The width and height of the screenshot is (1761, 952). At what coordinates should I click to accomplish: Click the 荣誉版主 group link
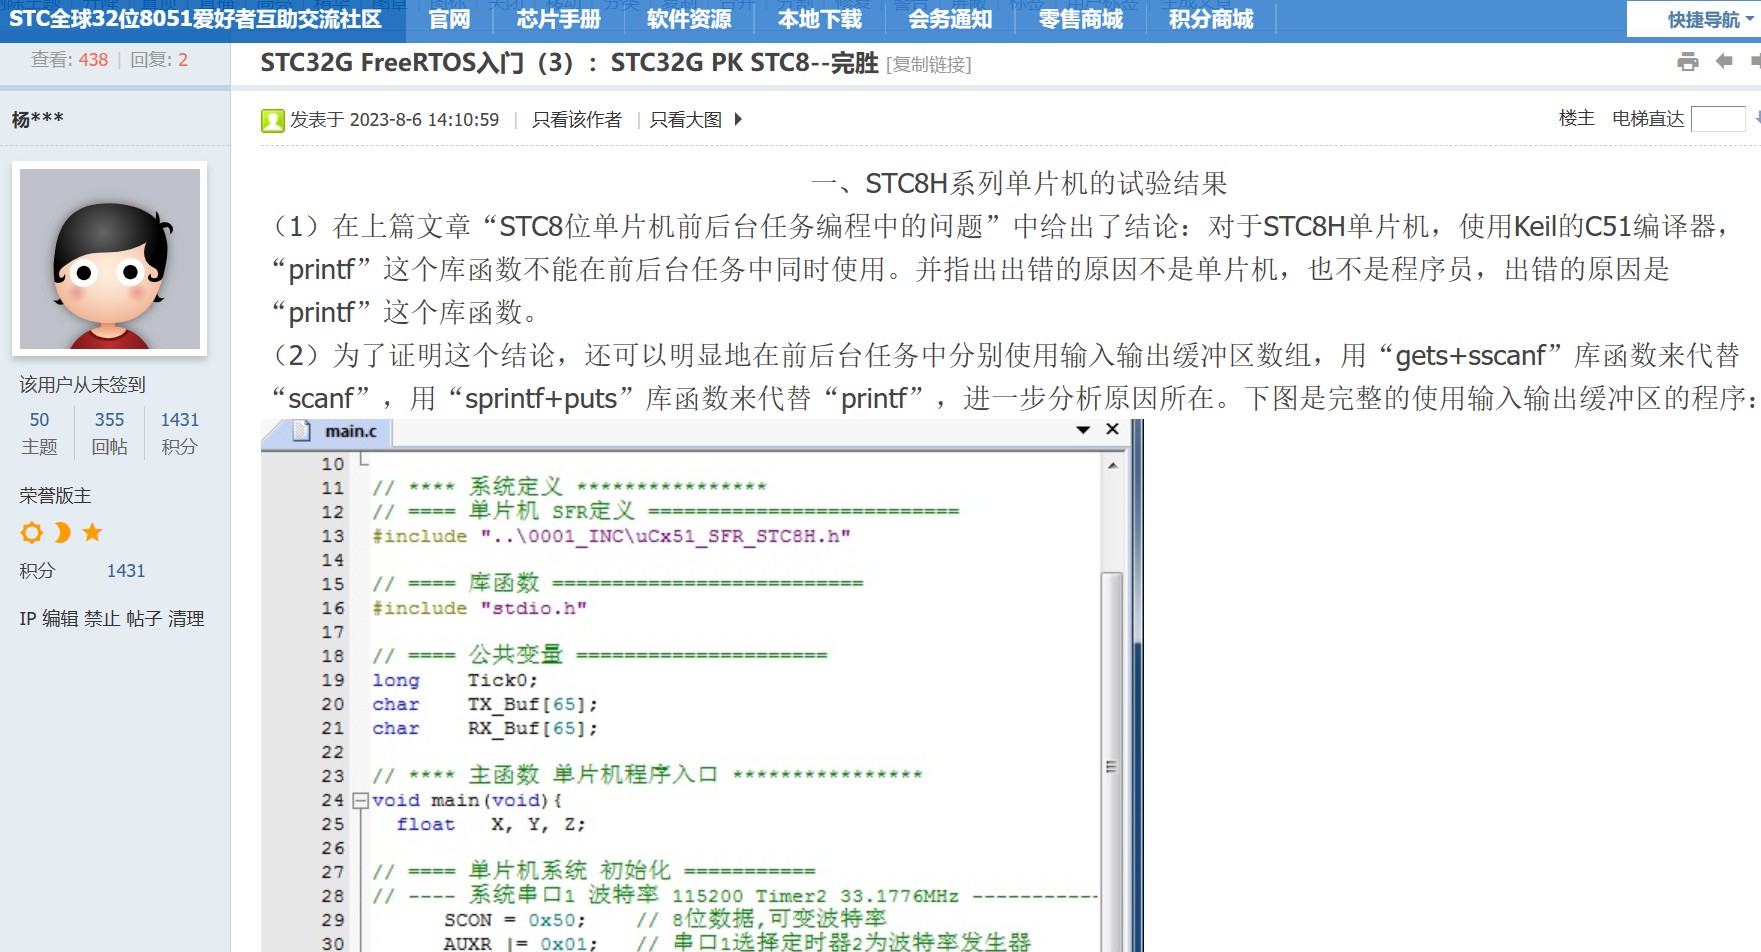point(56,496)
